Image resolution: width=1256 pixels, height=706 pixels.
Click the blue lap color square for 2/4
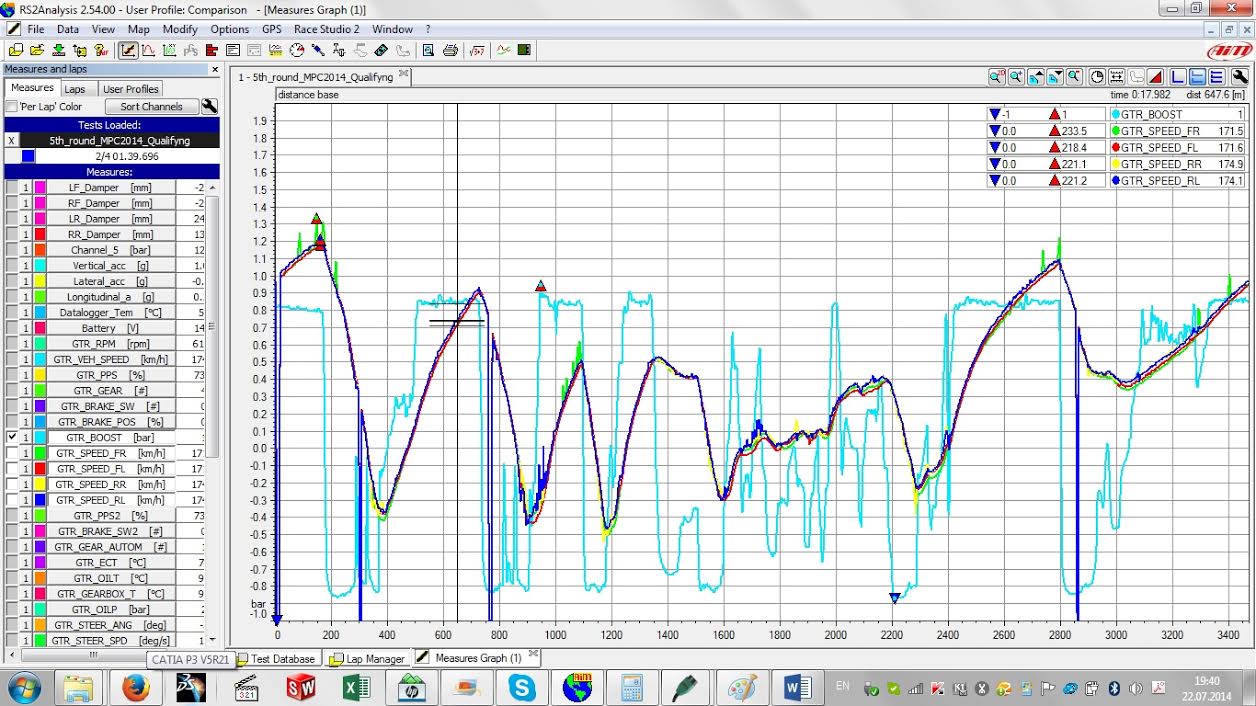[x=28, y=156]
